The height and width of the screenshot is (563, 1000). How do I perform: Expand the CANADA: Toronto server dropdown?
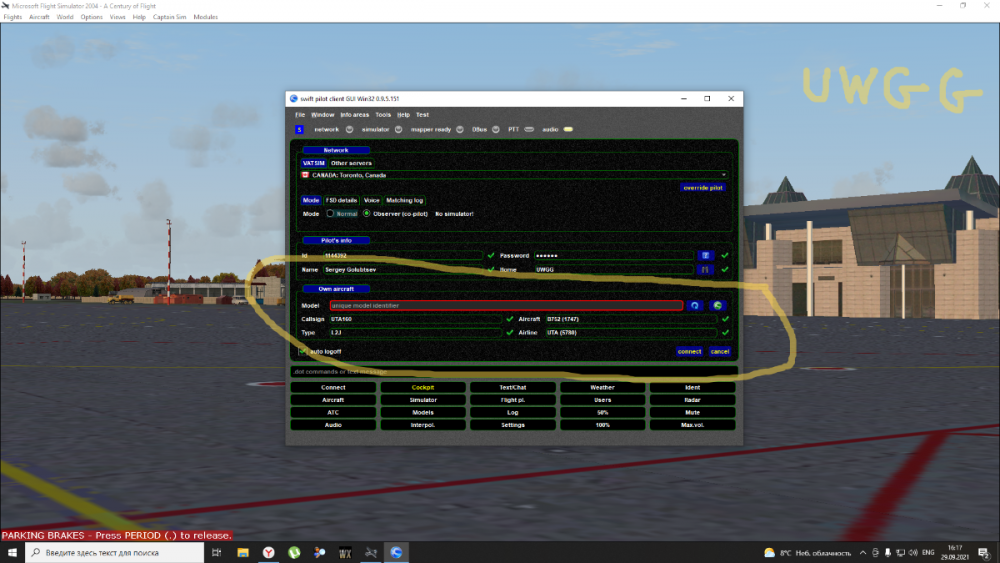tap(723, 175)
